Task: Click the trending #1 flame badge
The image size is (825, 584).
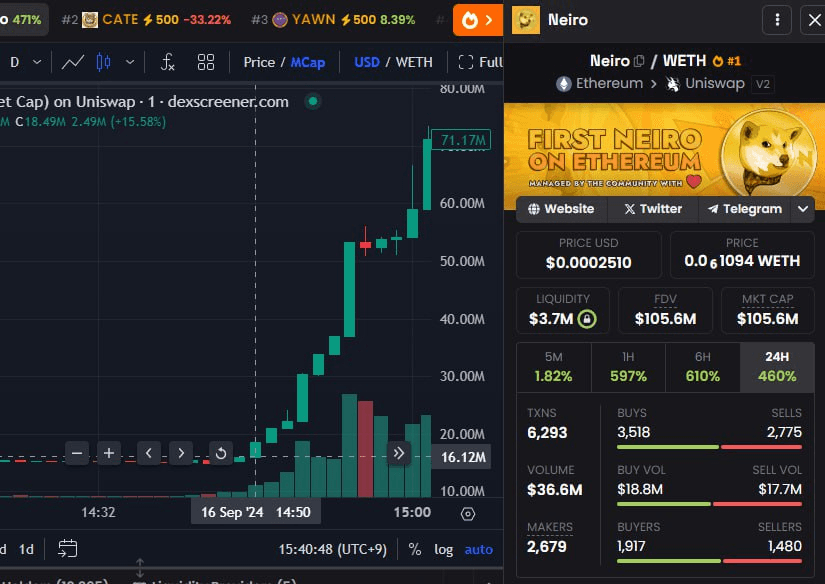Action: tap(727, 61)
